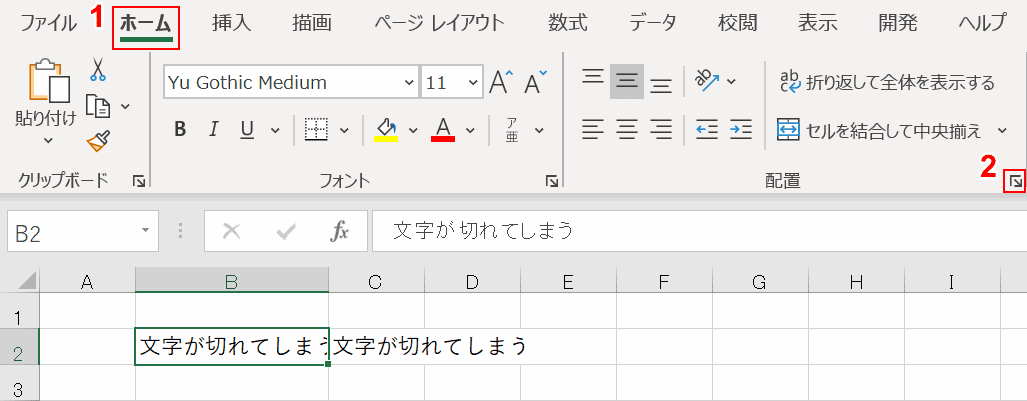
Task: Click セルを結合して中央揃え merge button
Action: 880,130
